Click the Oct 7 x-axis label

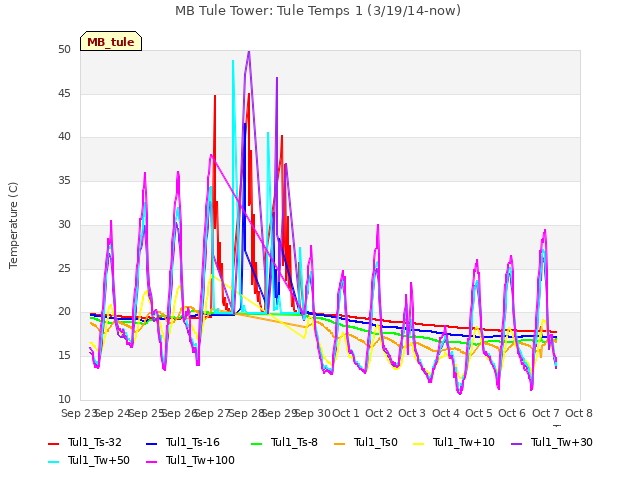click(546, 413)
